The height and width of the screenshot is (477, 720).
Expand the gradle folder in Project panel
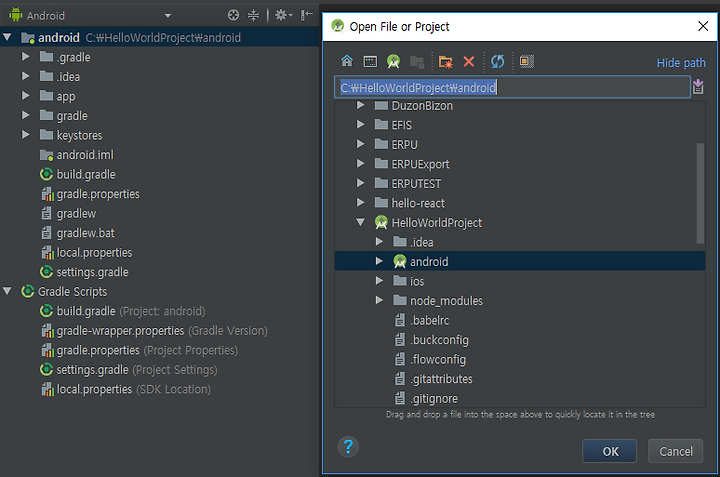click(x=26, y=115)
